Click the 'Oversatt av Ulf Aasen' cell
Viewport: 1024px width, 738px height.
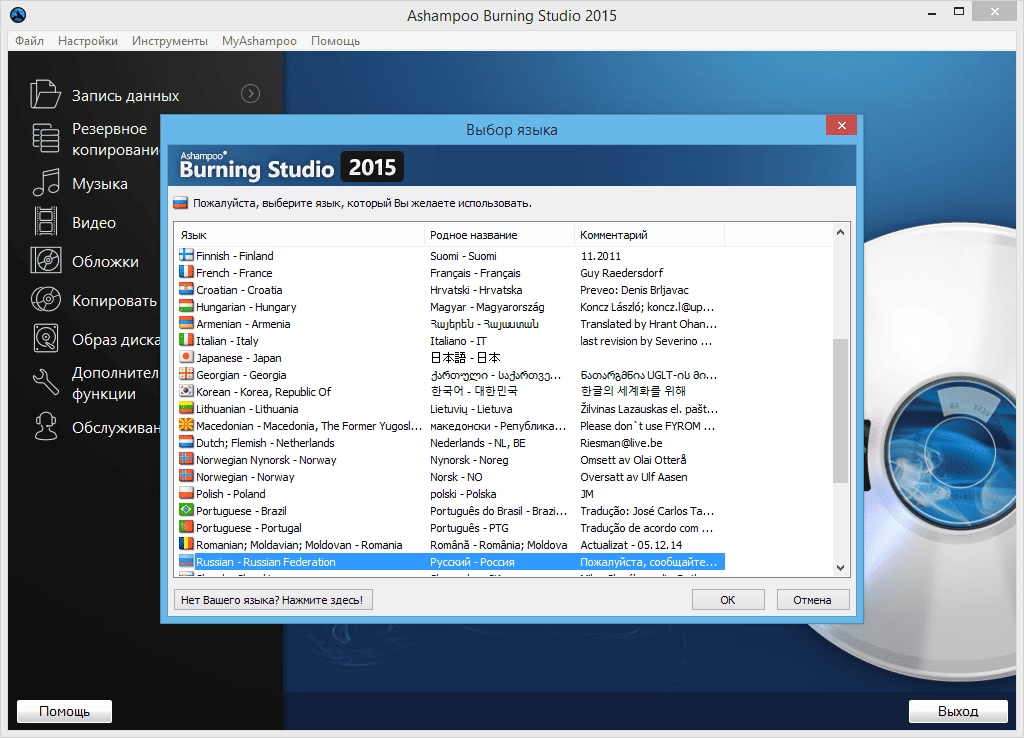[633, 477]
